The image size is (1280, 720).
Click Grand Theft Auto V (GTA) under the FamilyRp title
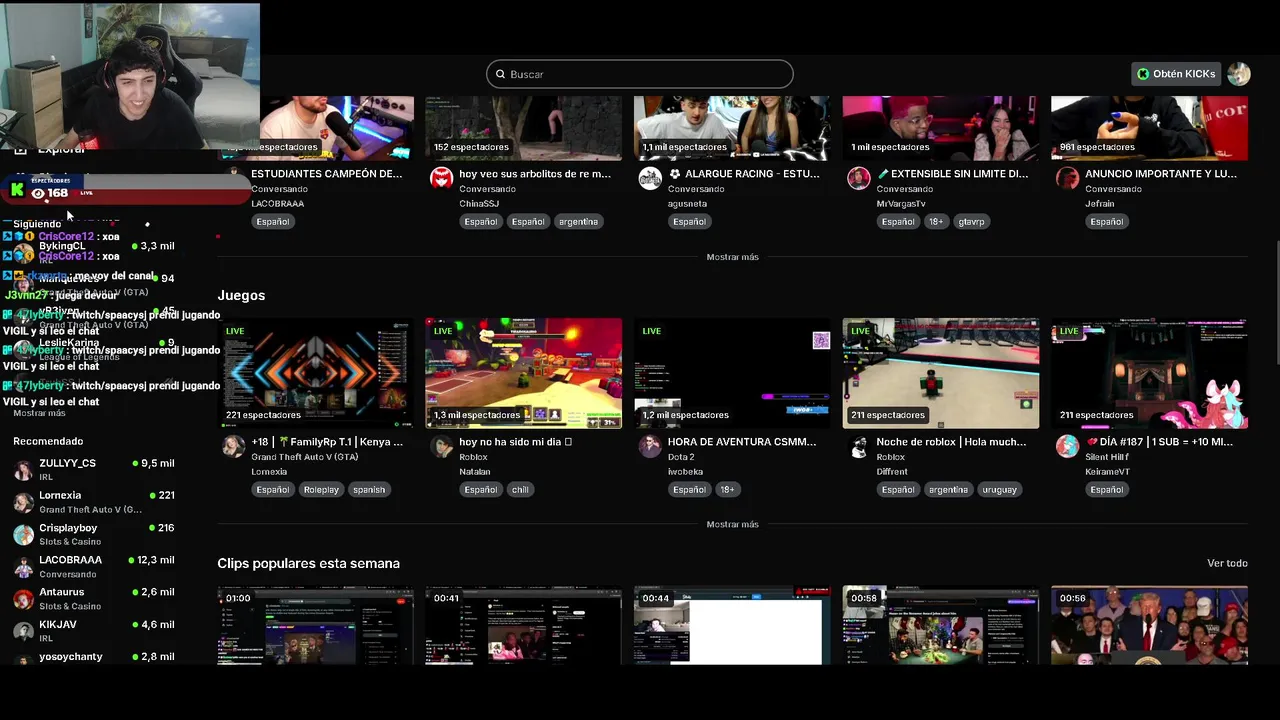tap(304, 457)
